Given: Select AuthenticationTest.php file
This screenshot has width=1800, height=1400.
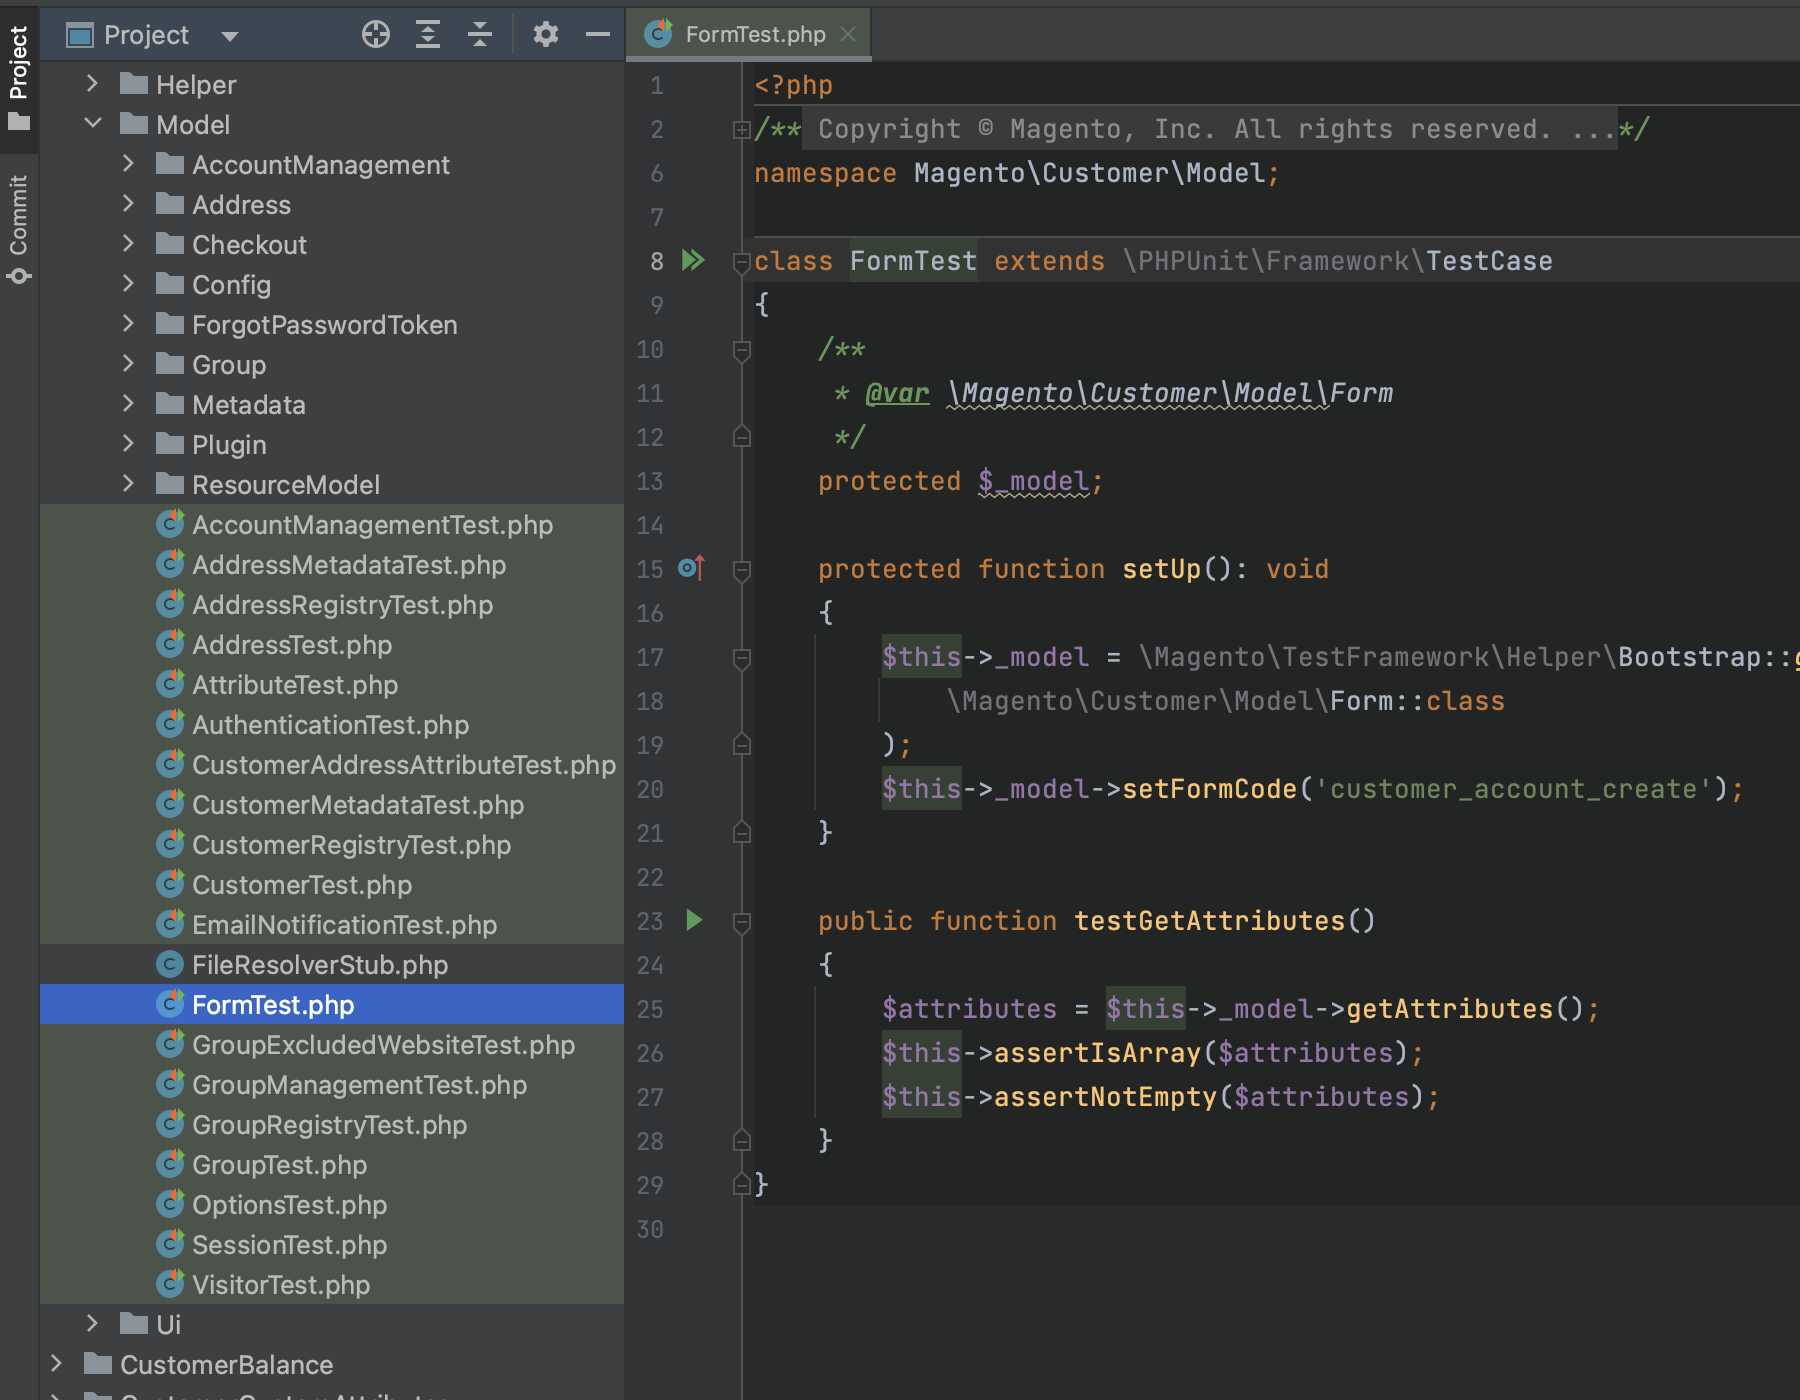Looking at the screenshot, I should point(330,724).
